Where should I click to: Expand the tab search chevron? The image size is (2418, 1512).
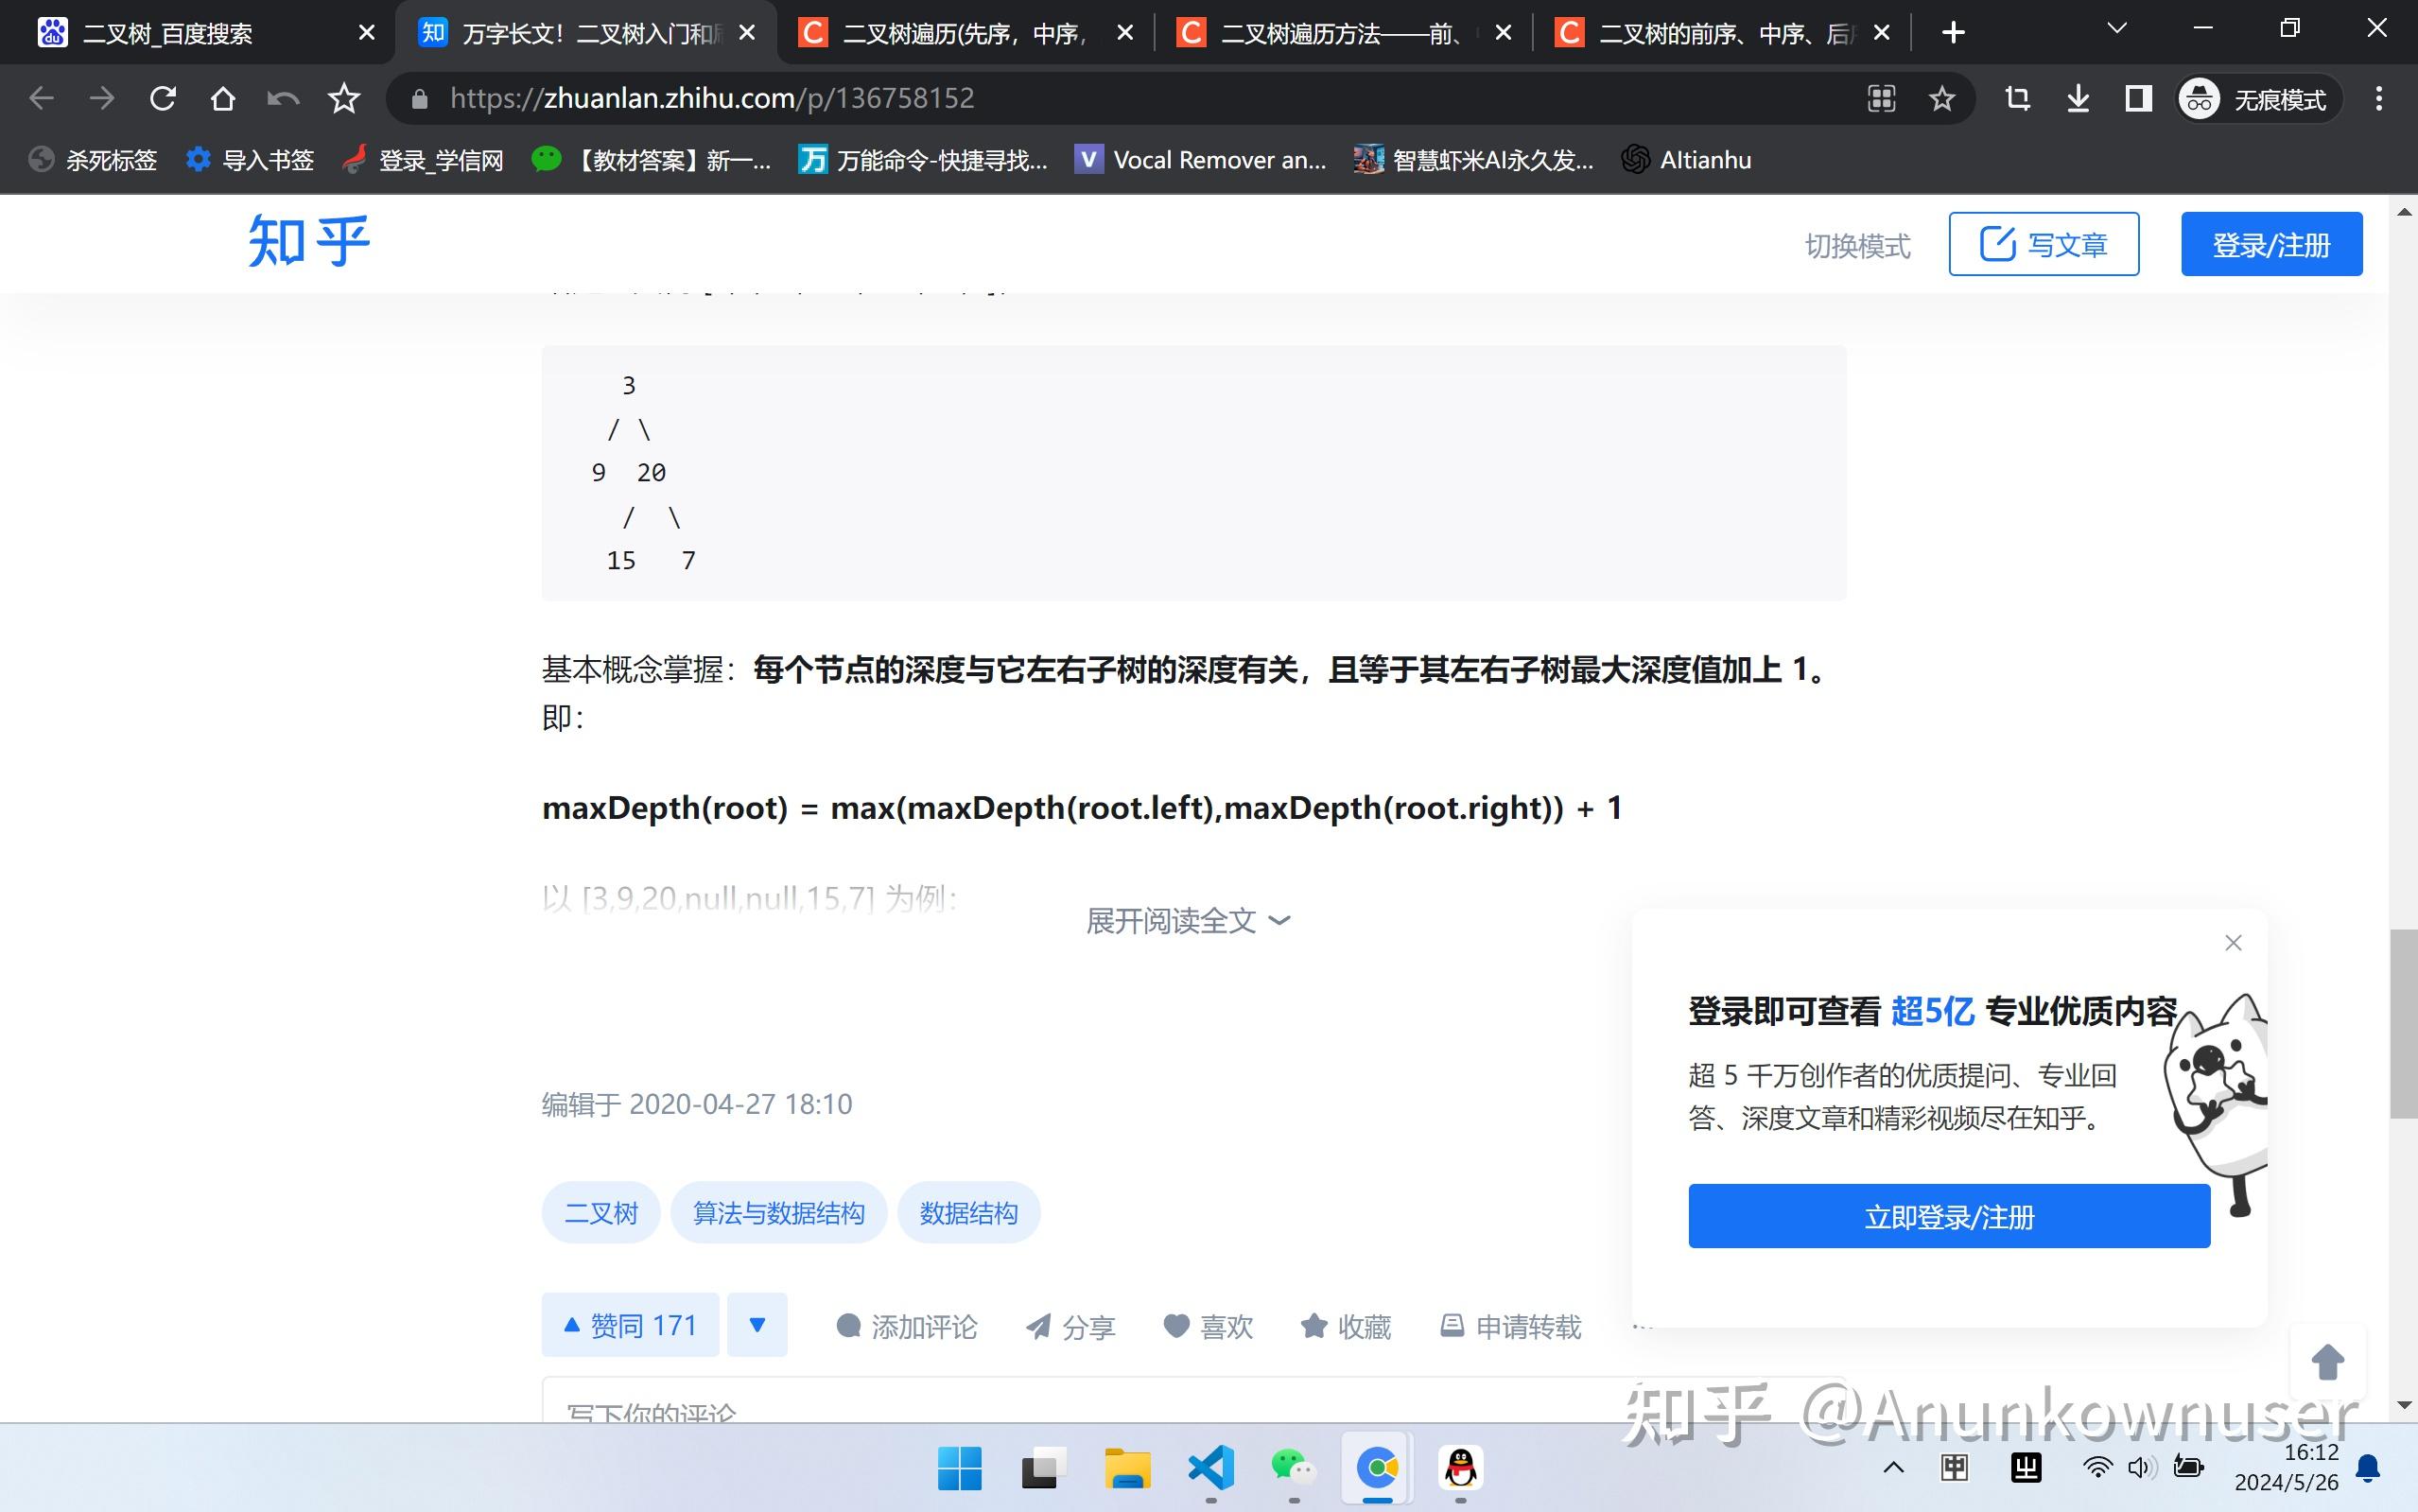click(2116, 30)
